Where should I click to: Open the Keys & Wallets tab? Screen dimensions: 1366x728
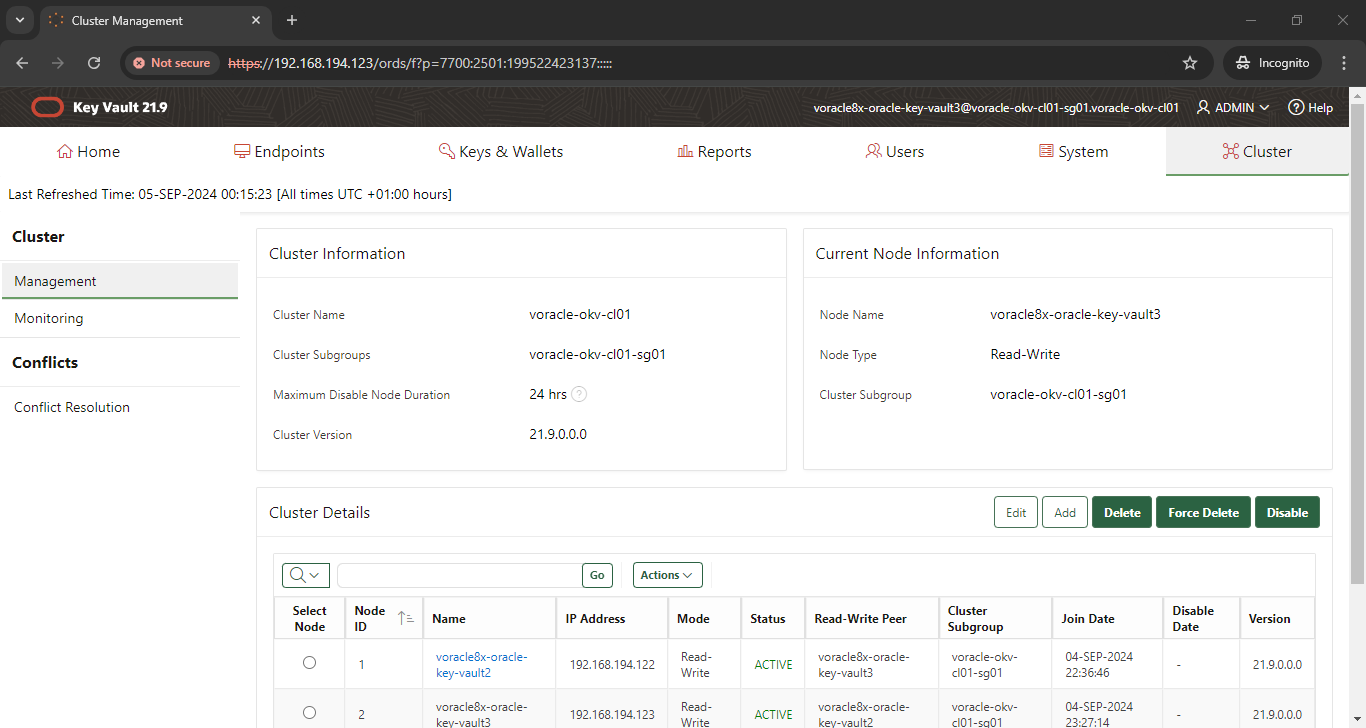[x=501, y=152]
